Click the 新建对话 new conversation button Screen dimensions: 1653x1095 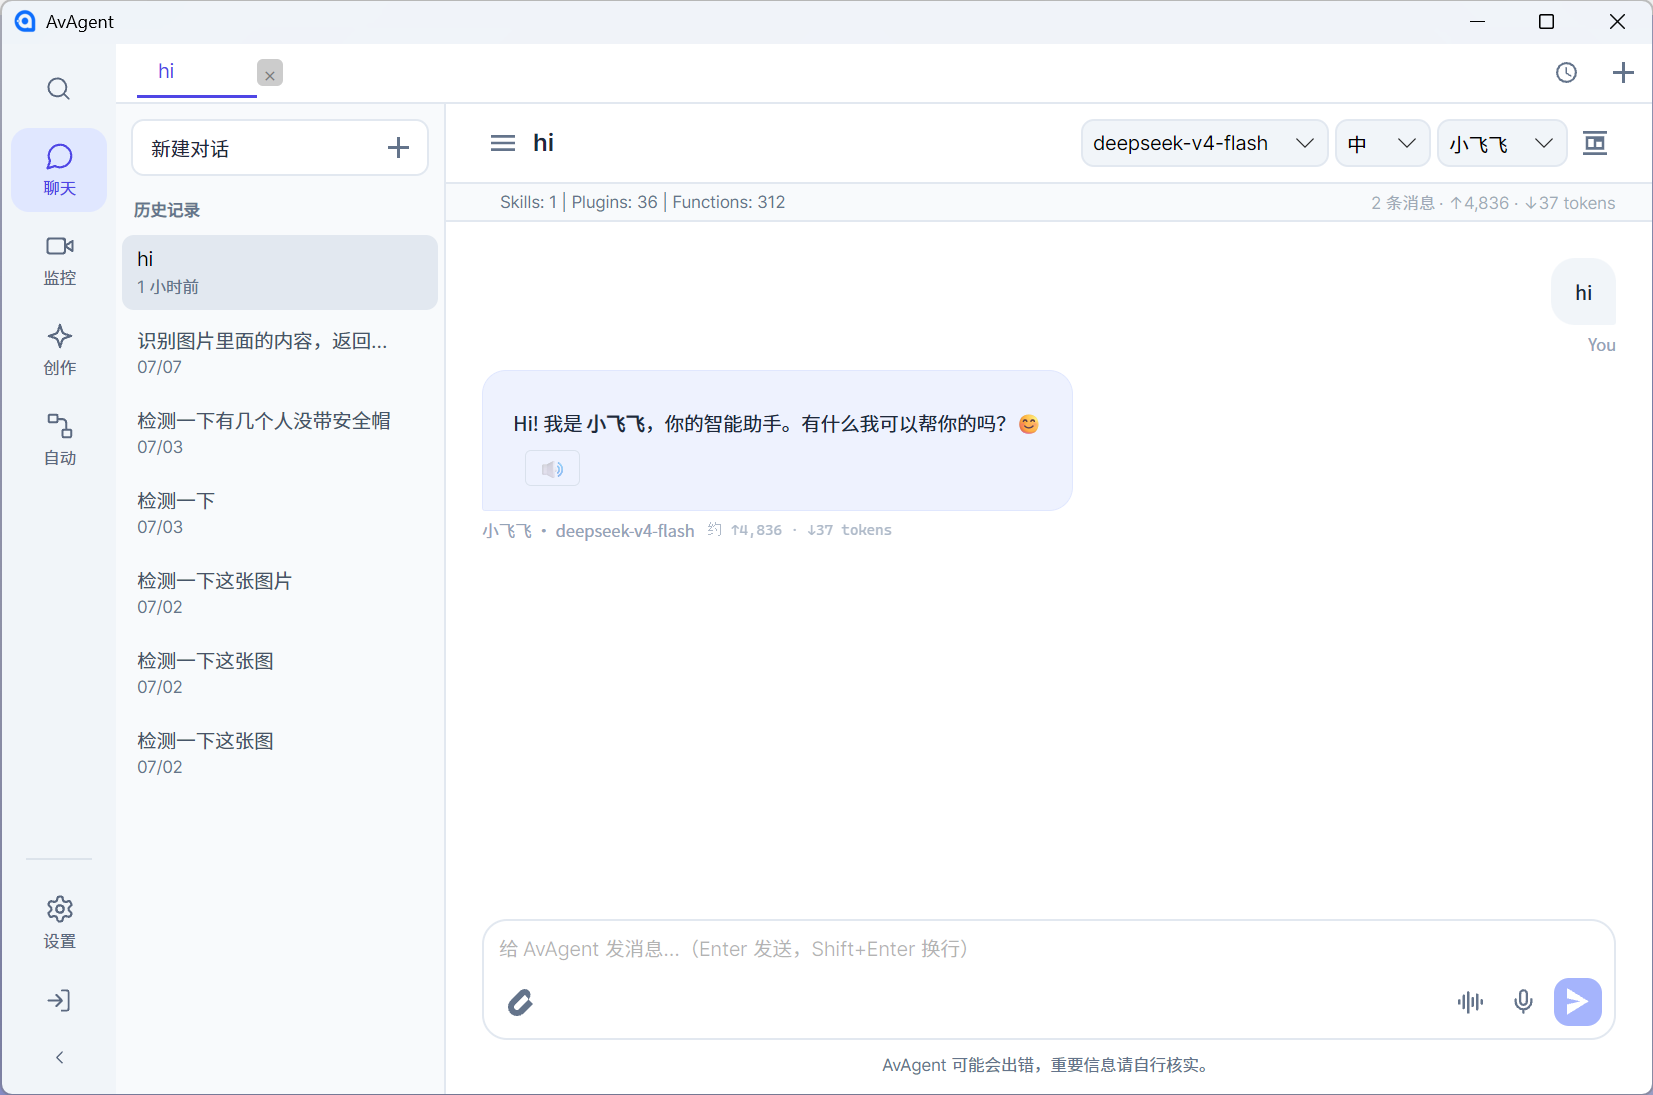pyautogui.click(x=280, y=148)
